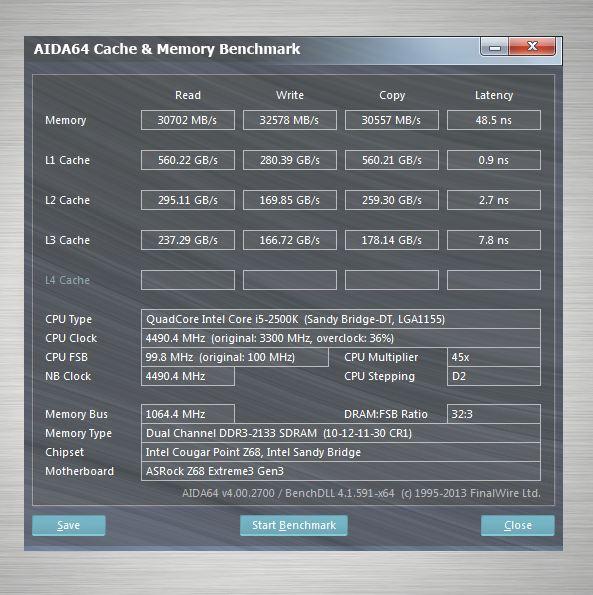593x595 pixels.
Task: Click empty L4 Cache Latency field
Action: (x=494, y=280)
